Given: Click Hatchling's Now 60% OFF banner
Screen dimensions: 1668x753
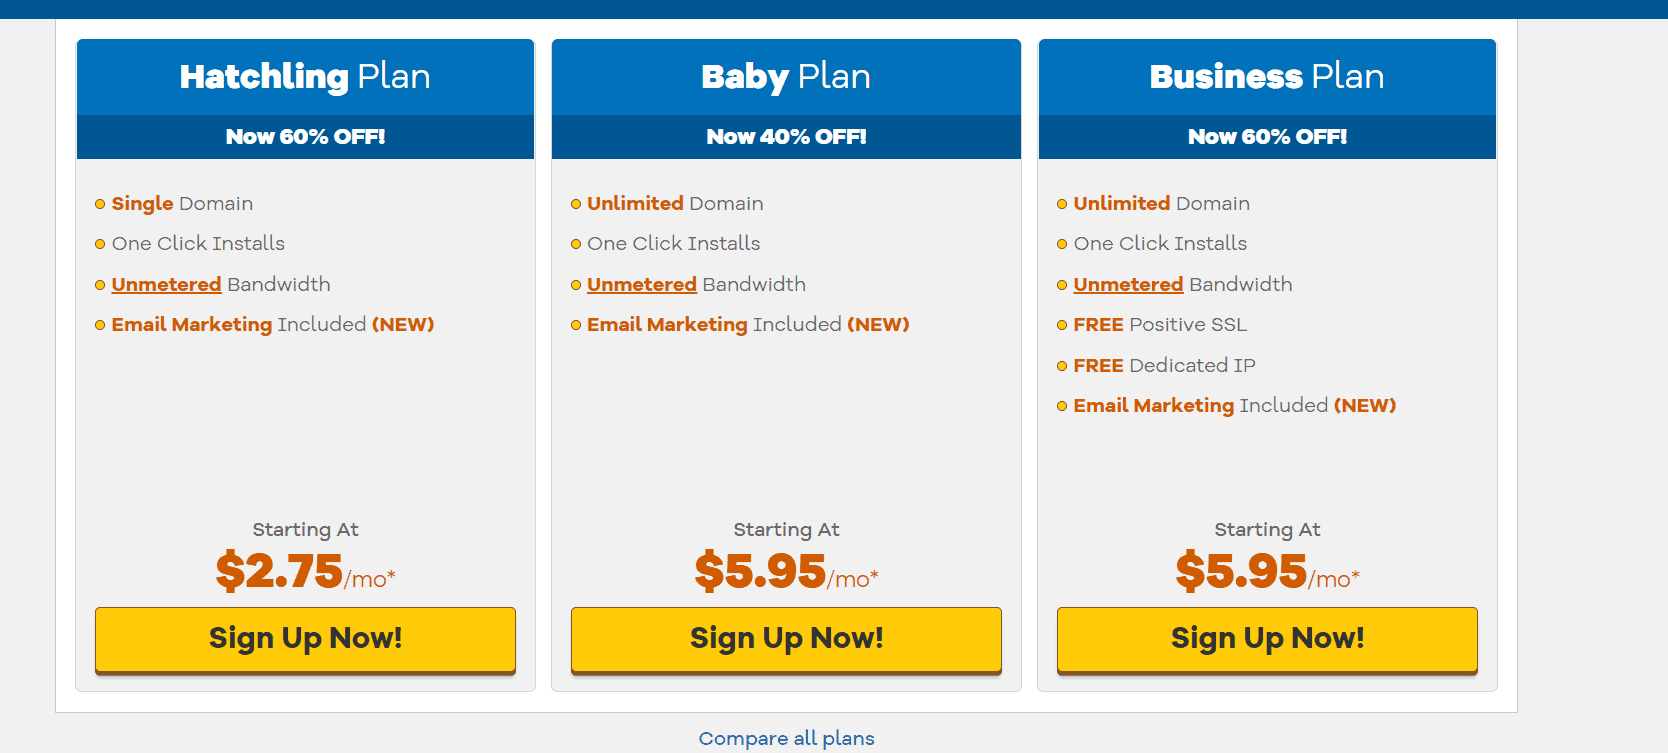Looking at the screenshot, I should point(305,137).
